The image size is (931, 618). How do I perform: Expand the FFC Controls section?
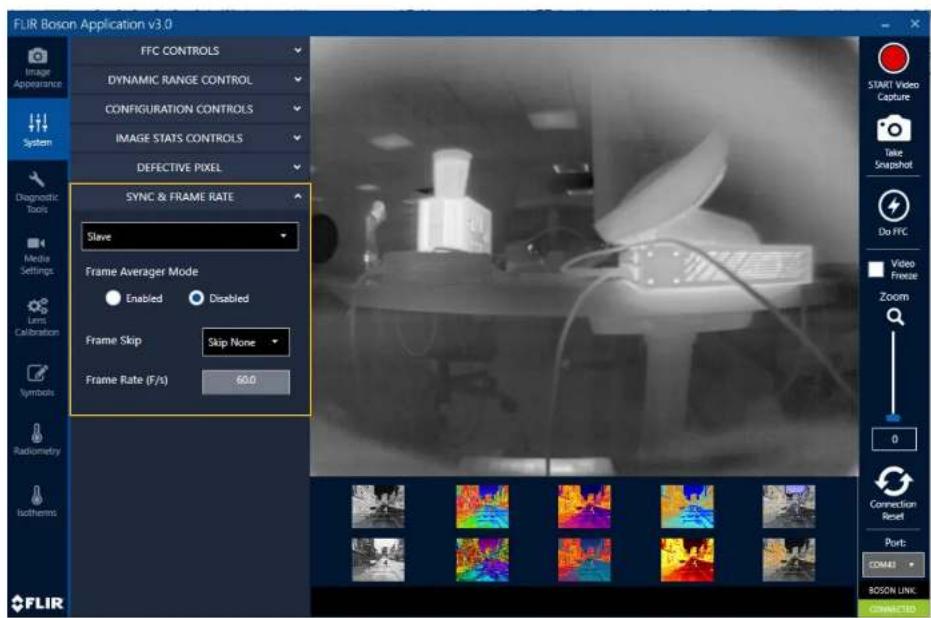189,51
